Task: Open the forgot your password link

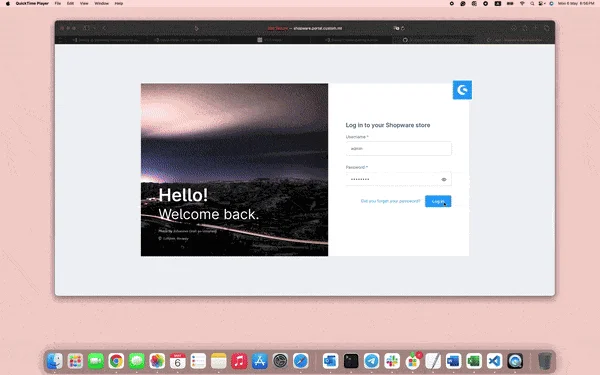Action: click(x=390, y=201)
